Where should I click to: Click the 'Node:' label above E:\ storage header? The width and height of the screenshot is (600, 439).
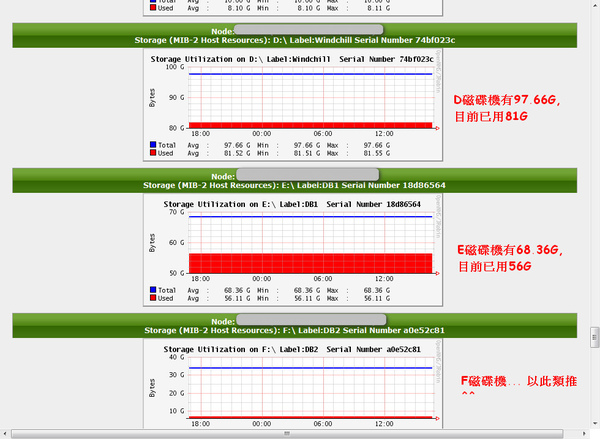click(223, 176)
